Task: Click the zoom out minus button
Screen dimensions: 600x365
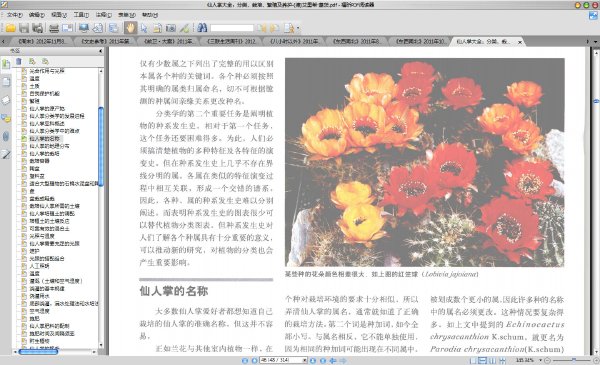Action: point(548,360)
